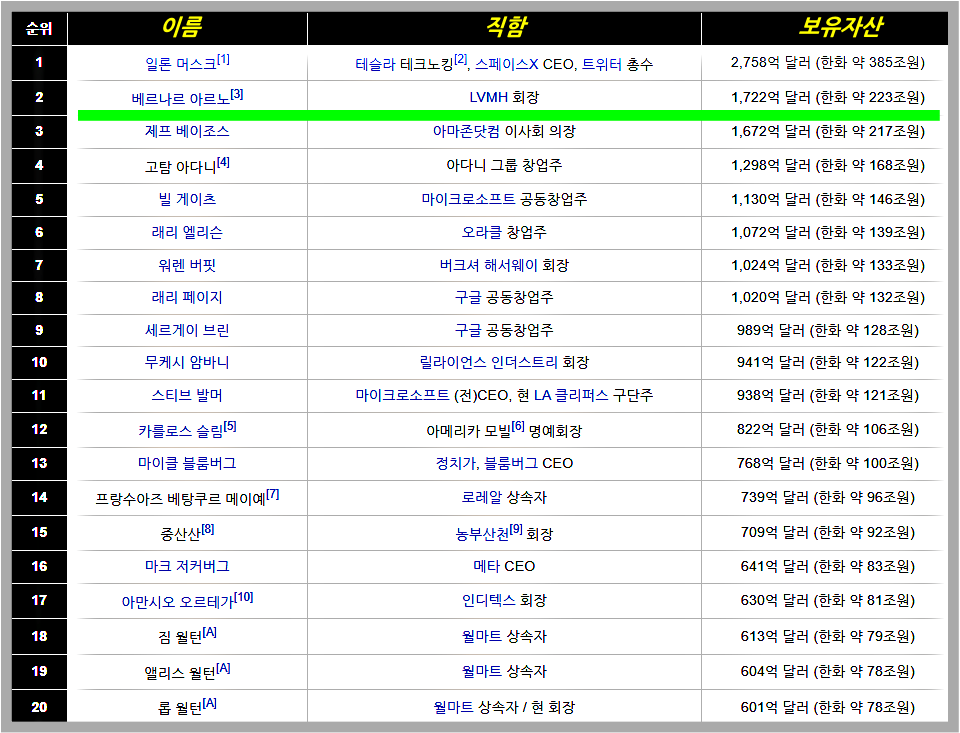Open the 릴라이언스 인더스트리 link
Screen dimensions: 960x733
489,362
